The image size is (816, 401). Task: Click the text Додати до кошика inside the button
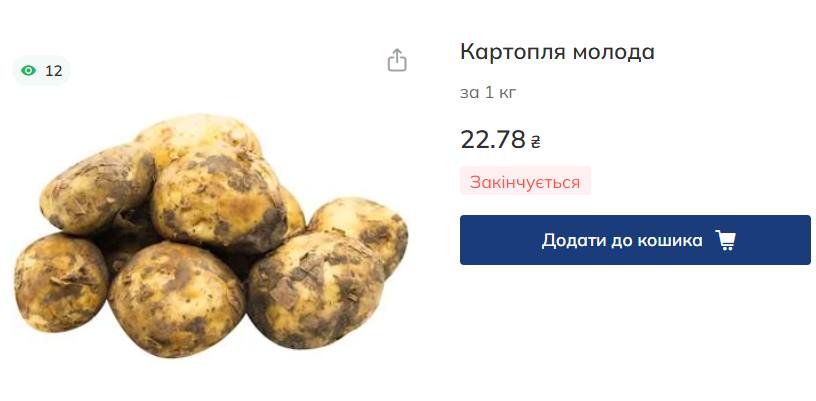[622, 240]
